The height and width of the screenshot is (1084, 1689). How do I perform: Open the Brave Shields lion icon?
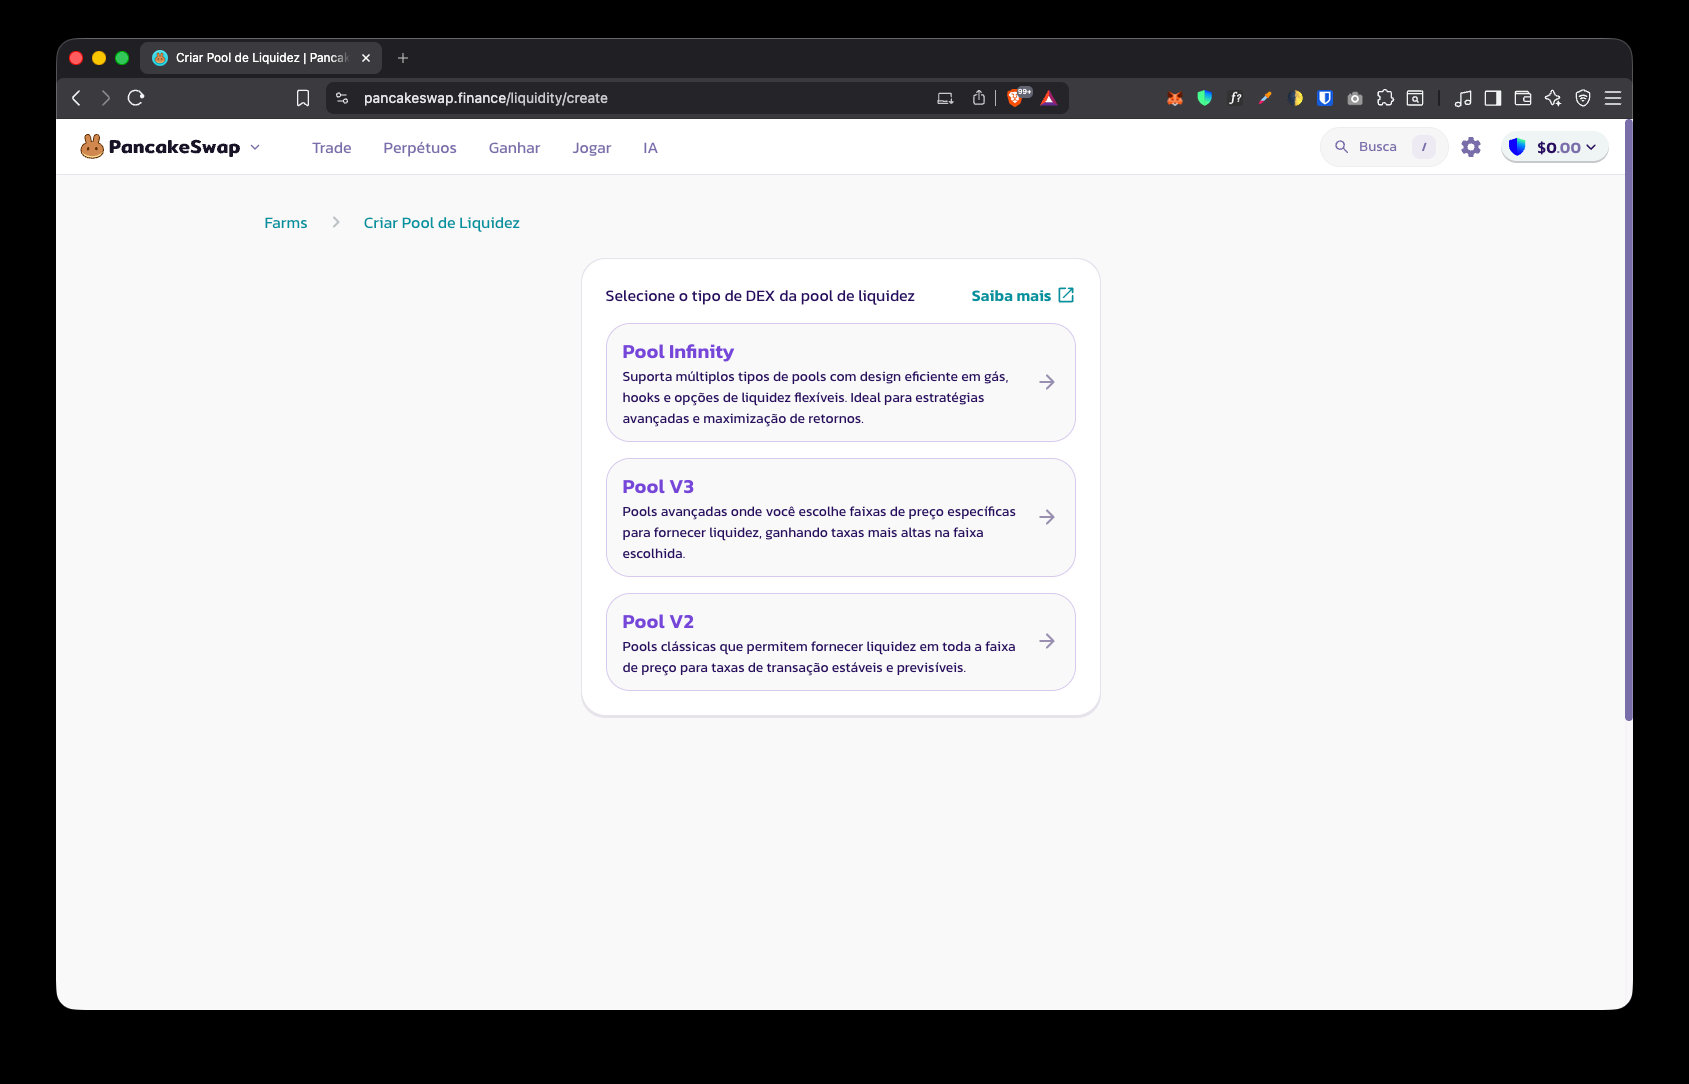coord(1017,97)
